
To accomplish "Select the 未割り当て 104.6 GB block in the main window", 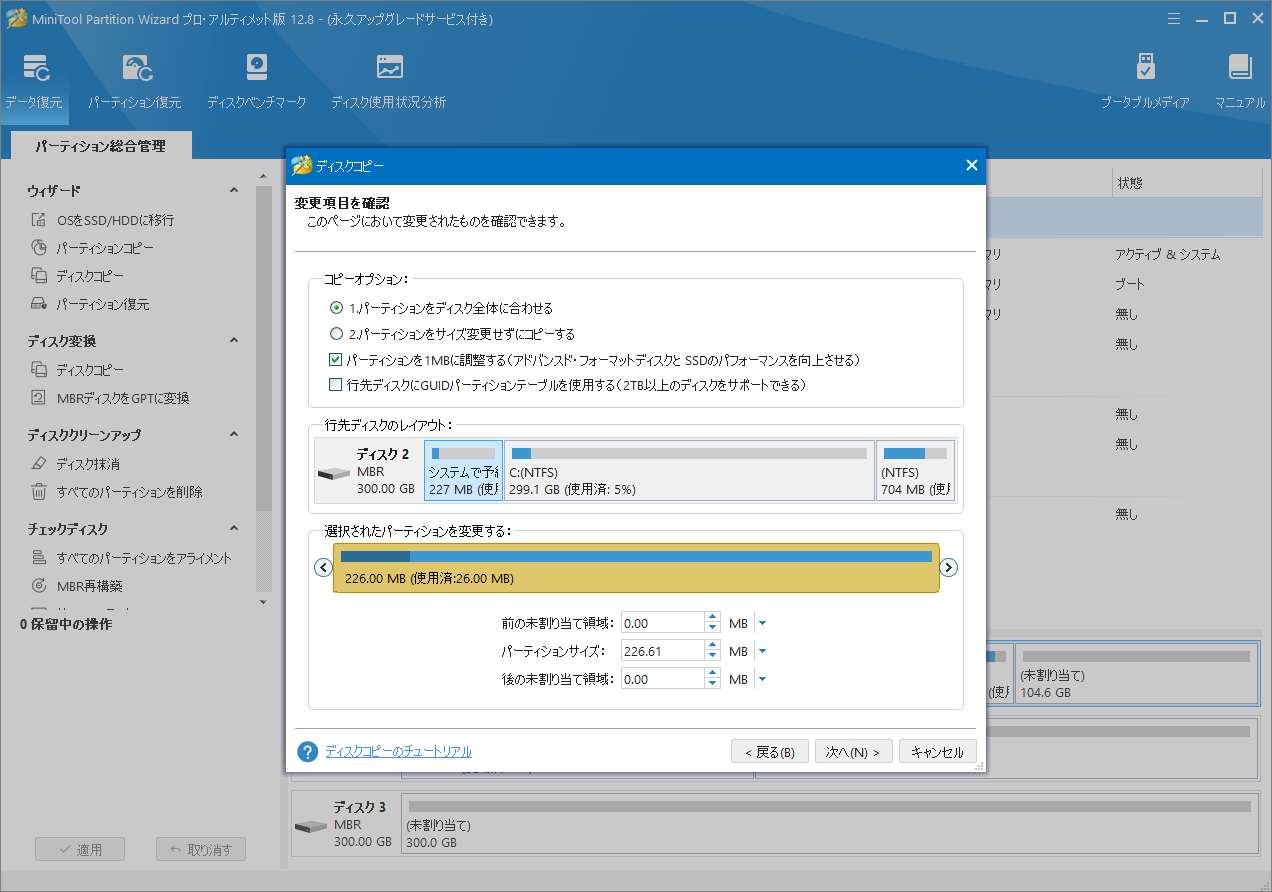I will (x=1137, y=673).
